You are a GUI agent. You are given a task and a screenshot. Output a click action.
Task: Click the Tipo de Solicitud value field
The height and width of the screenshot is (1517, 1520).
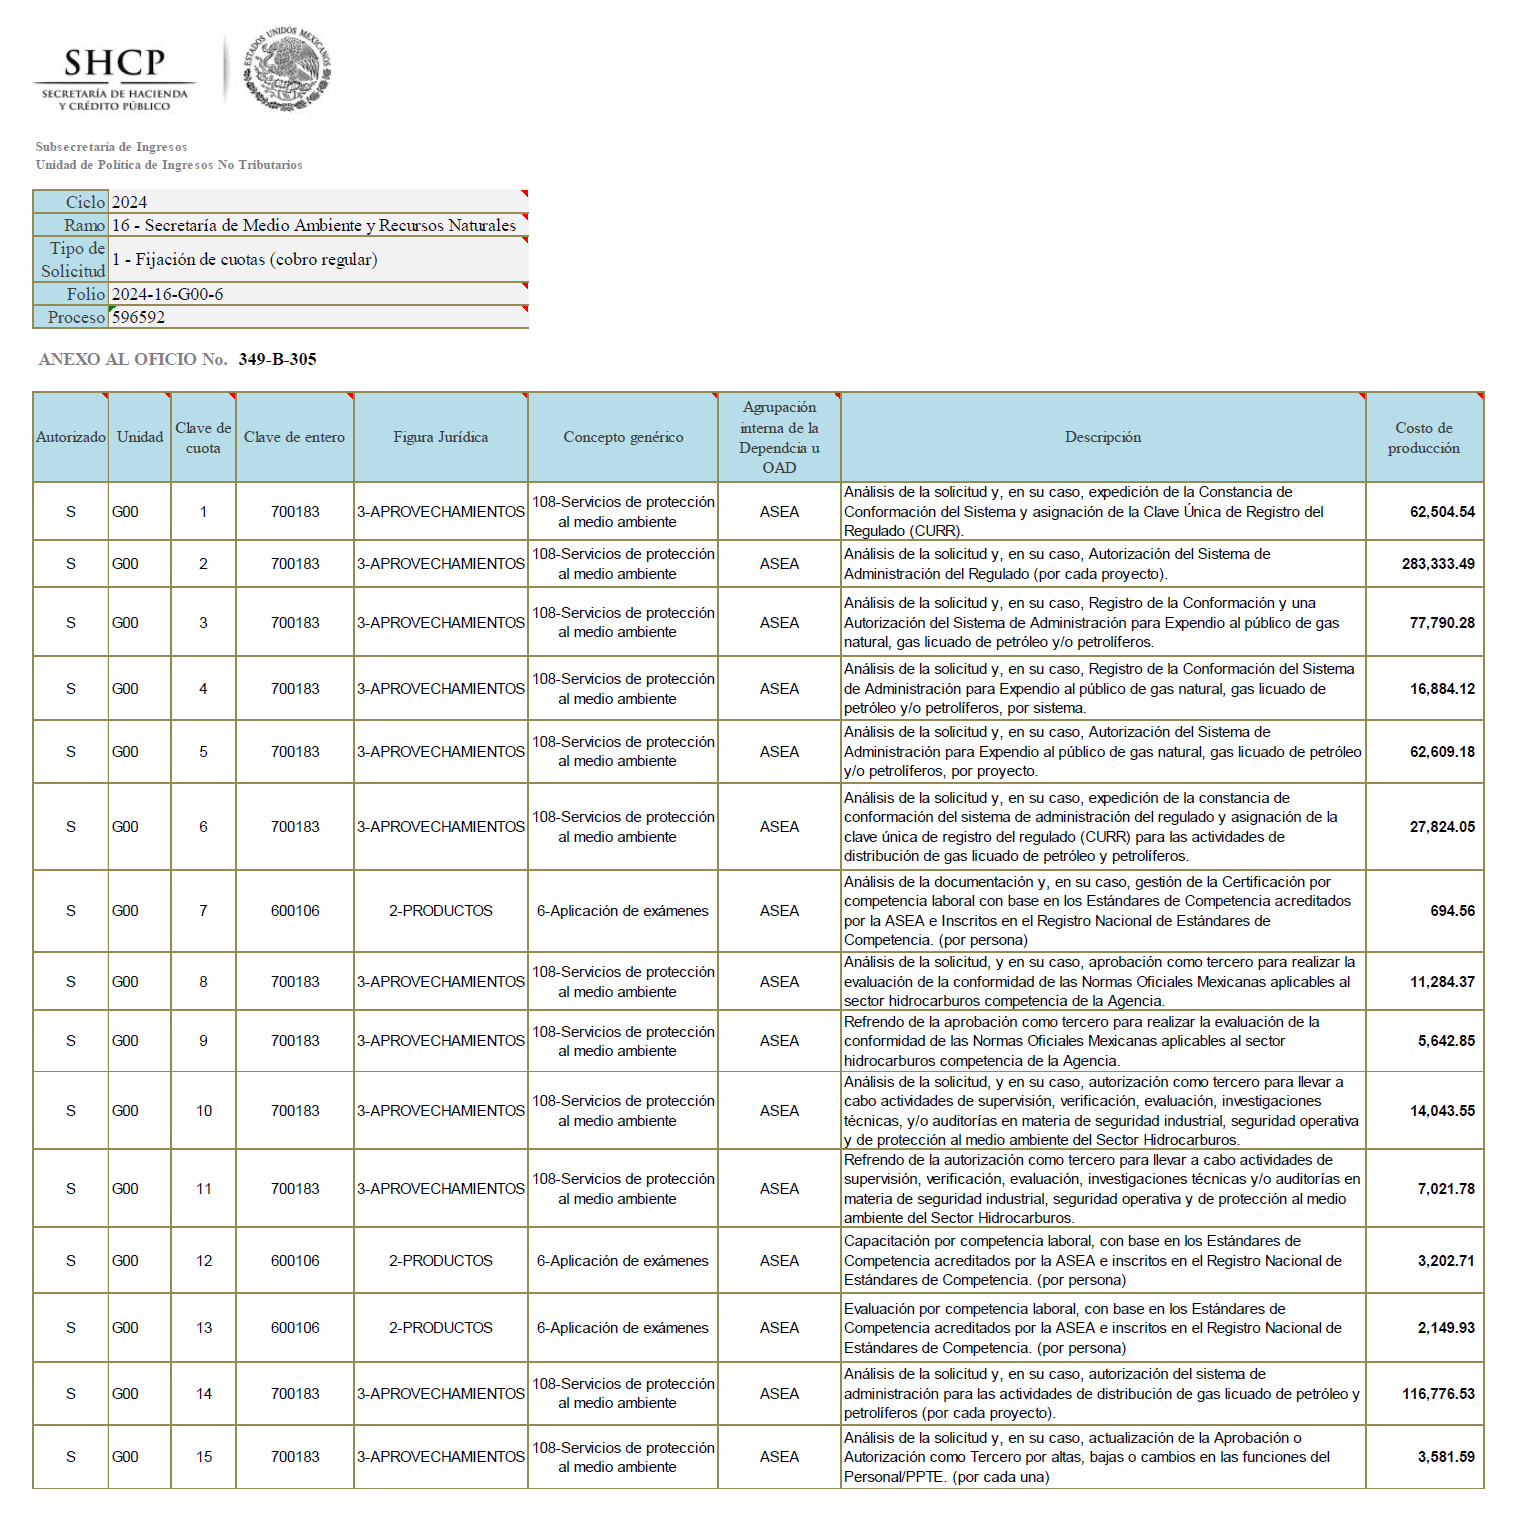(316, 259)
